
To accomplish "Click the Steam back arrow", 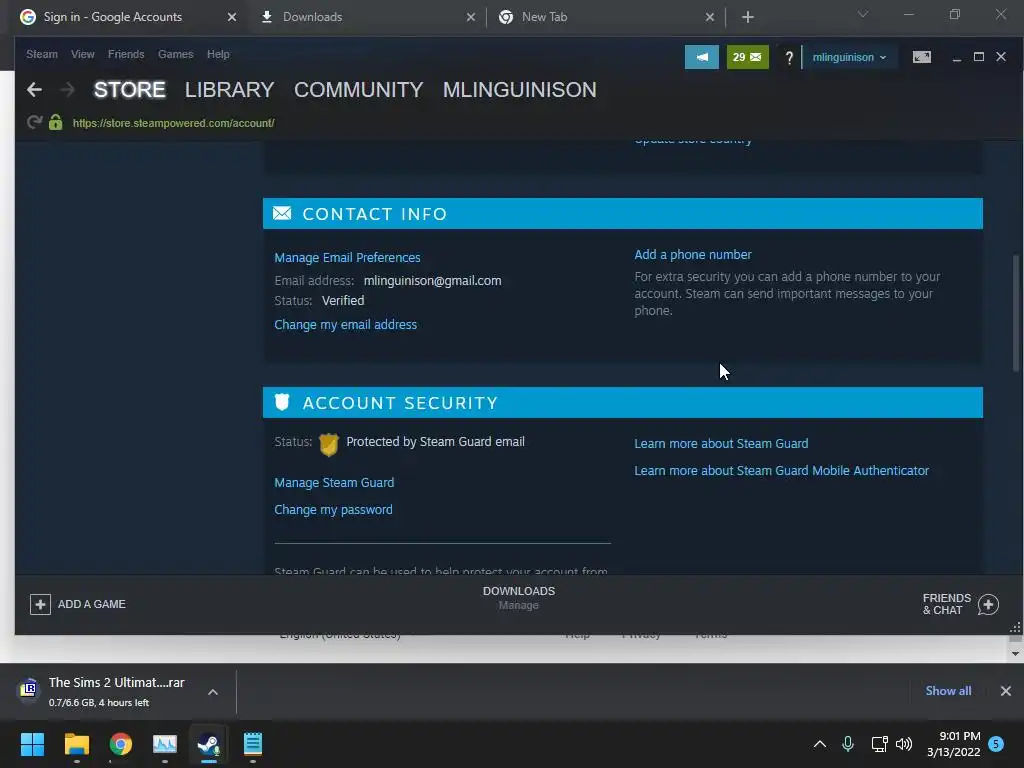I will coord(34,89).
